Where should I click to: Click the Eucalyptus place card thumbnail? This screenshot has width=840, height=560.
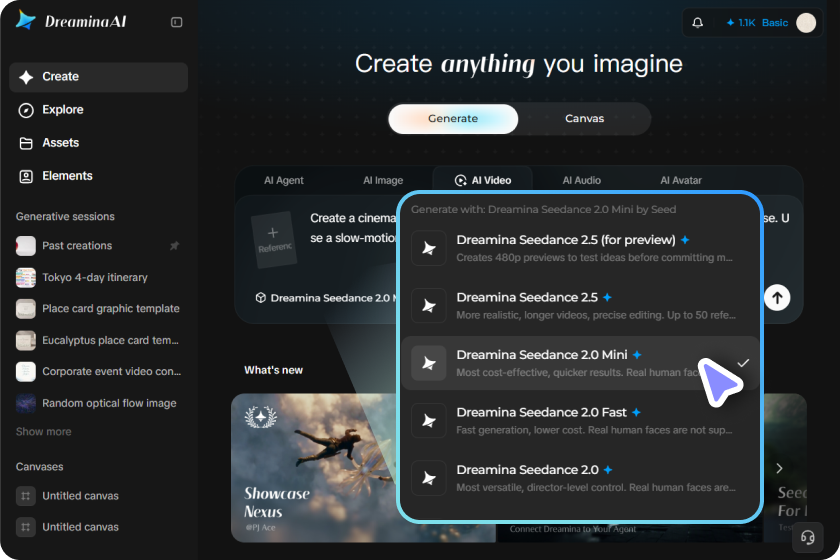[26, 340]
